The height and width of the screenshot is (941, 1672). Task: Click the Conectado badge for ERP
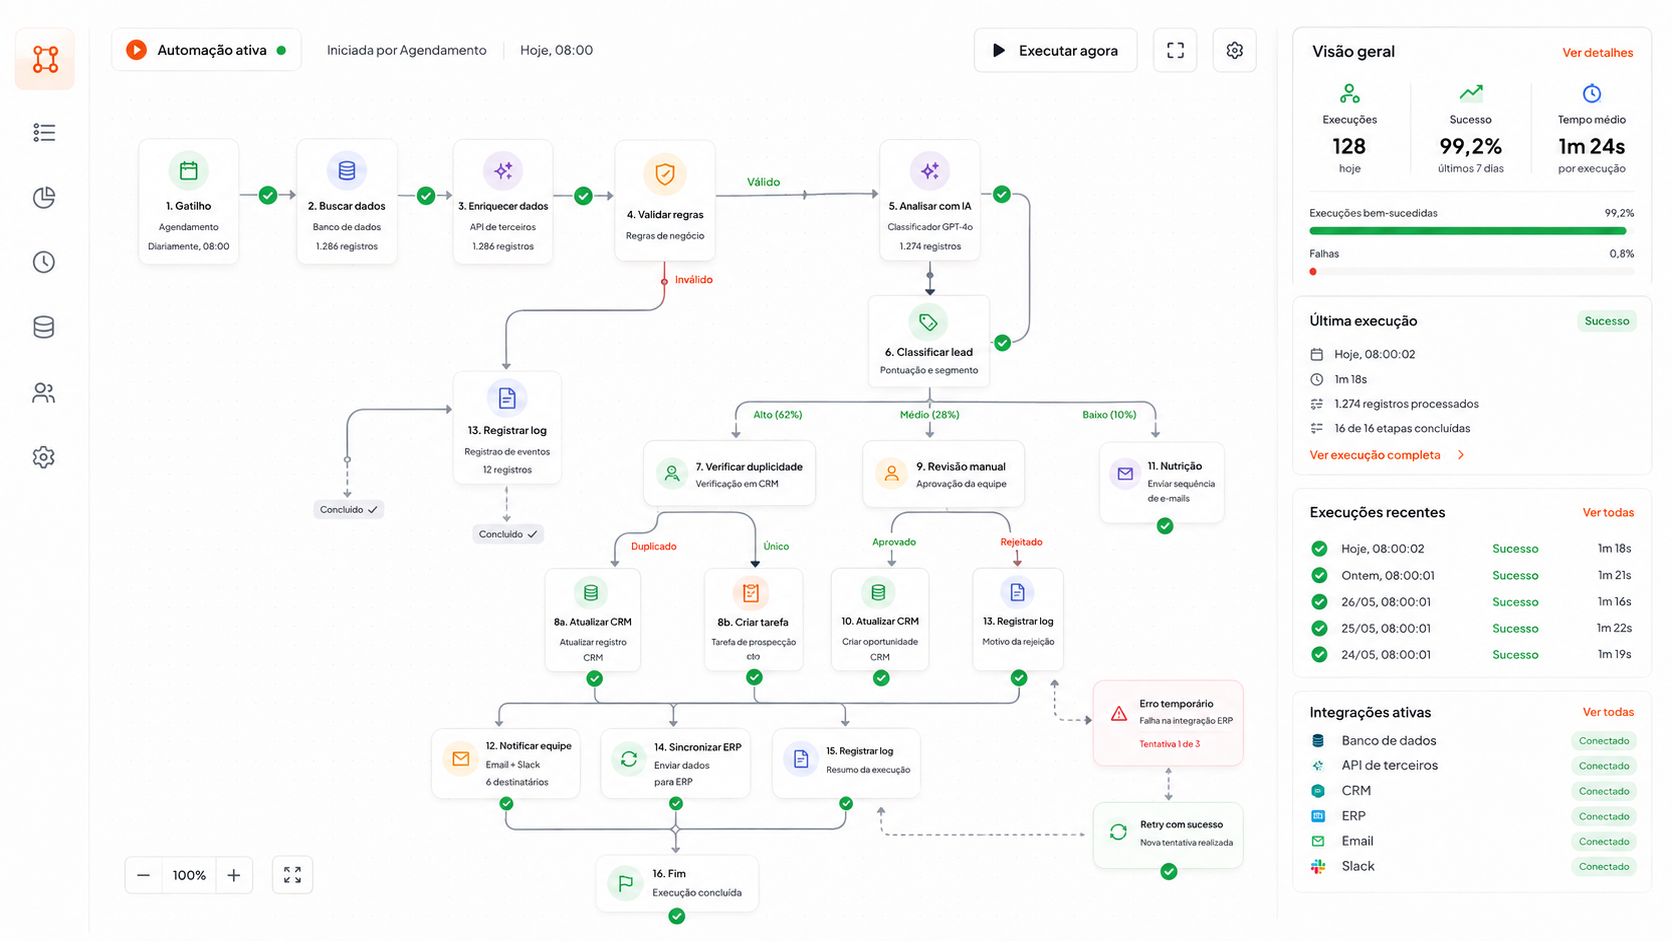[x=1604, y=816]
